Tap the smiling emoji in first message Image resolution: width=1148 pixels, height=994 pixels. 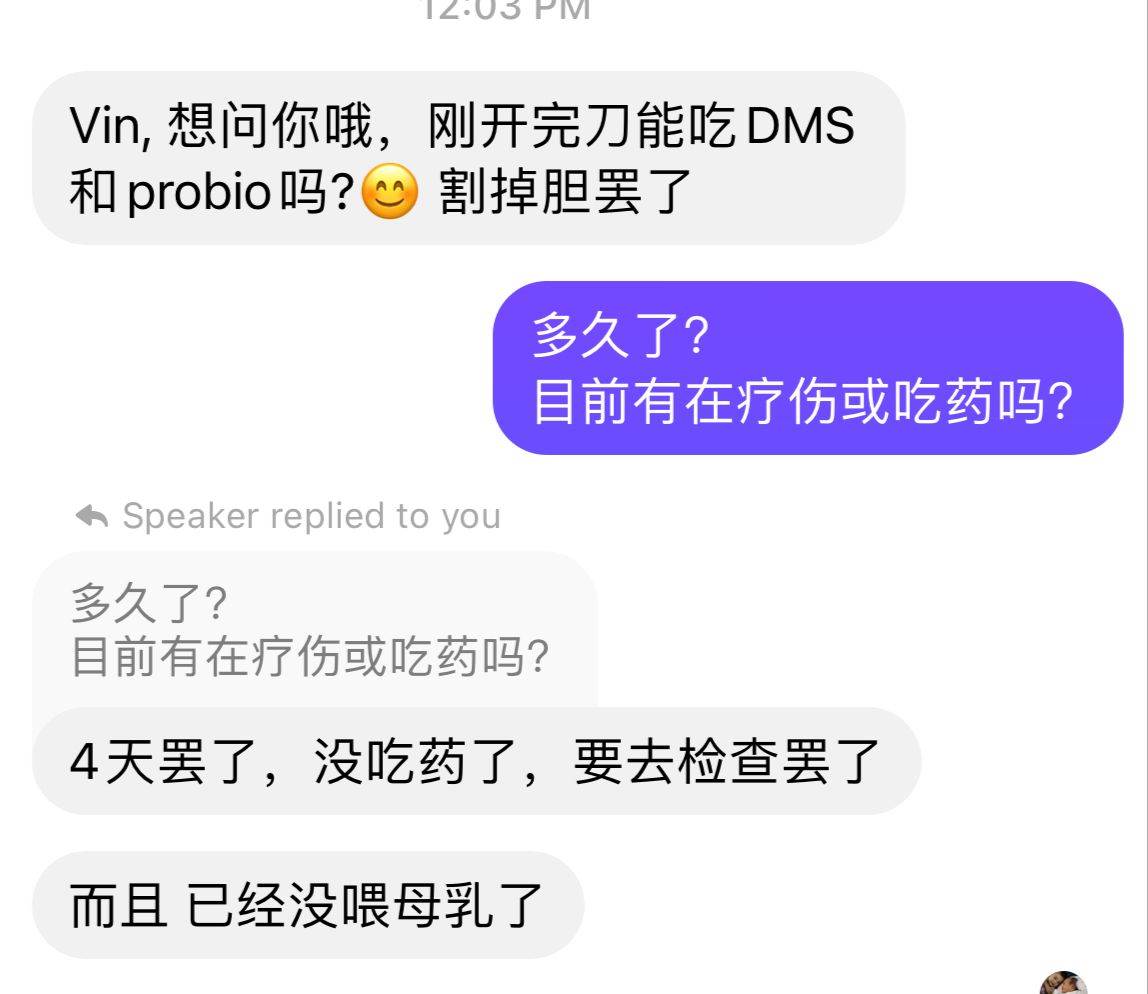tap(390, 191)
